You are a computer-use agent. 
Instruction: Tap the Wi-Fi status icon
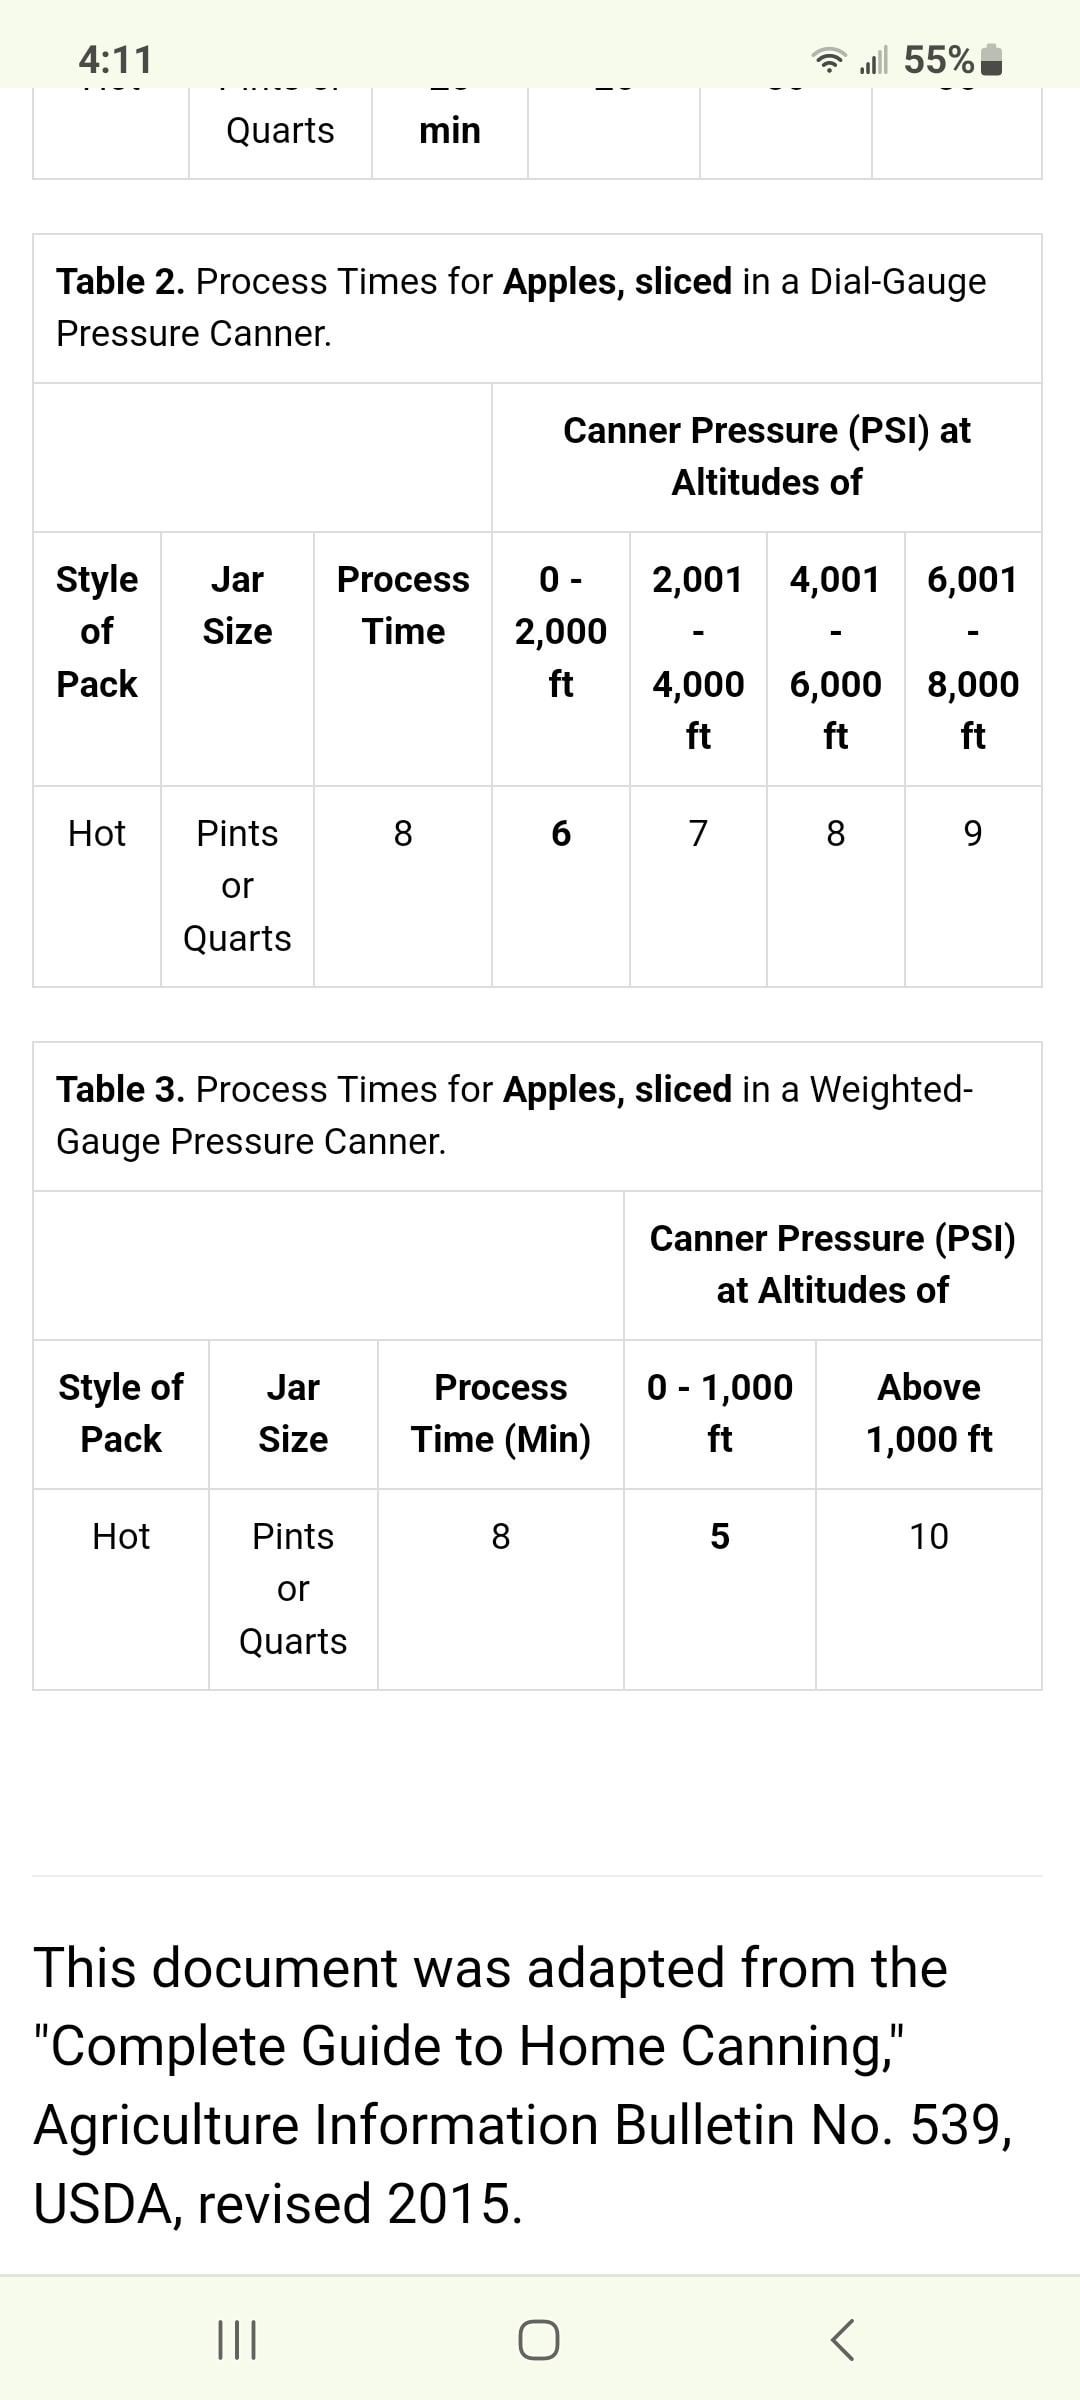coord(828,61)
